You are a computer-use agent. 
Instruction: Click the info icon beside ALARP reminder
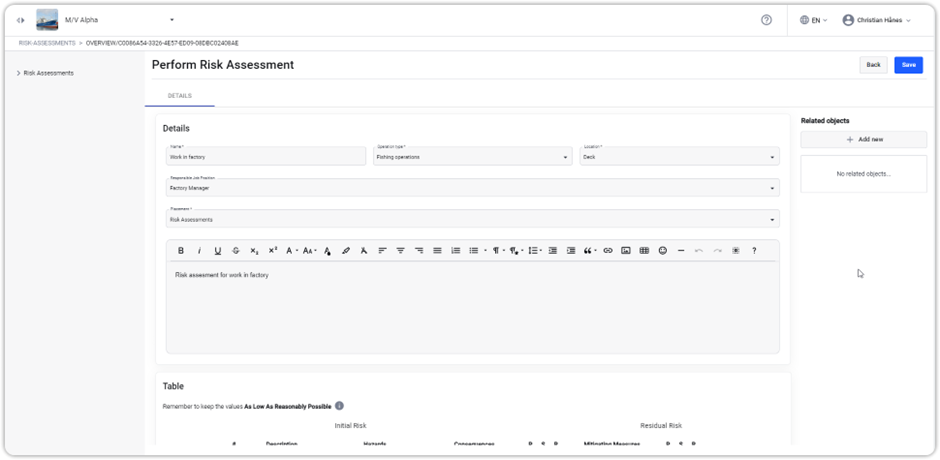[x=339, y=406]
